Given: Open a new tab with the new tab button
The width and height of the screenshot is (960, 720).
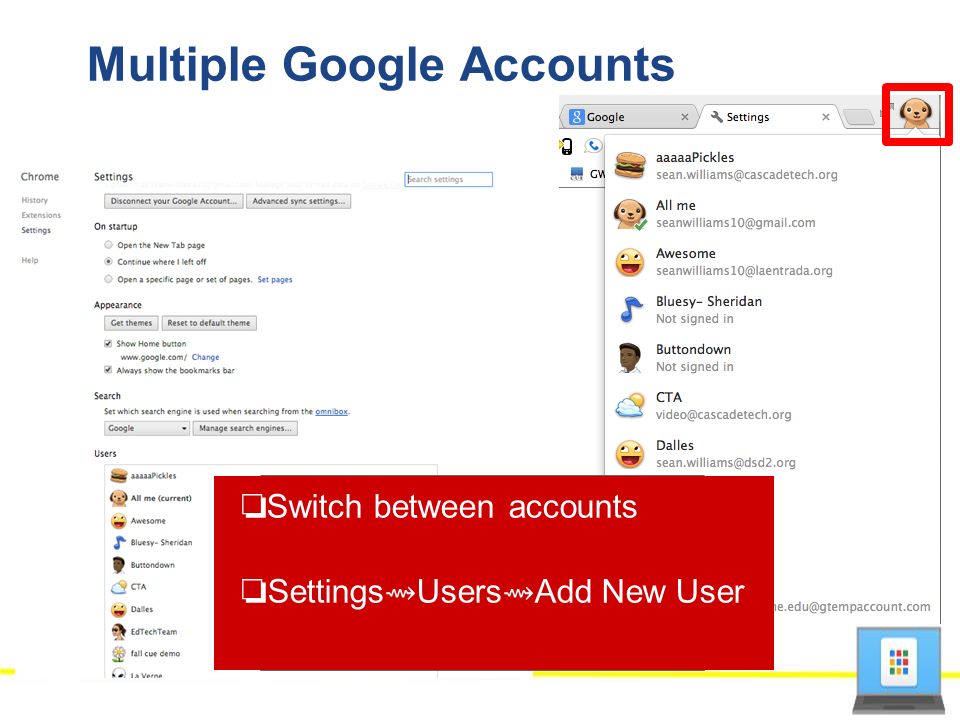Looking at the screenshot, I should 858,116.
